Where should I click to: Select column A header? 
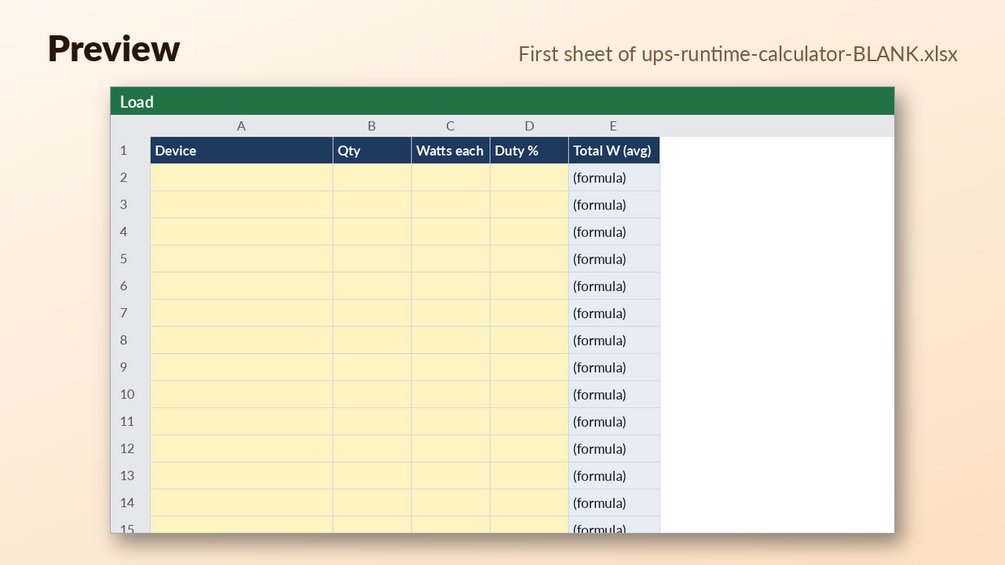click(241, 126)
